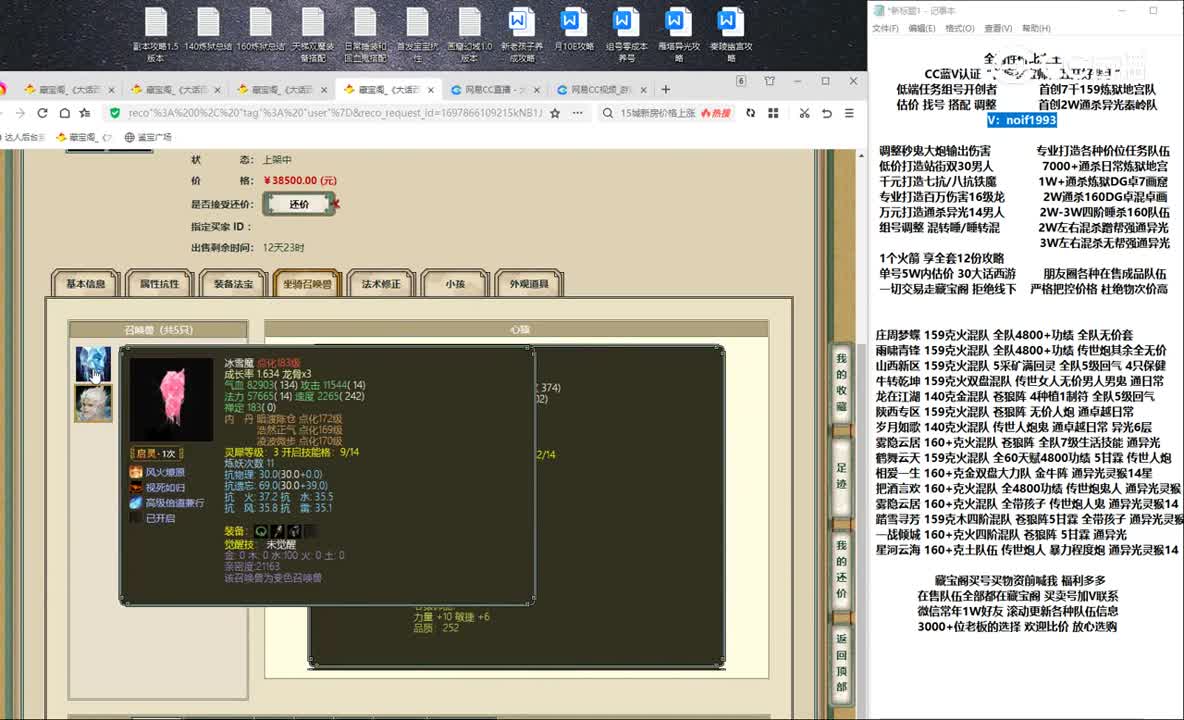
Task: Go forward with the browser arrow
Action: tap(20, 113)
